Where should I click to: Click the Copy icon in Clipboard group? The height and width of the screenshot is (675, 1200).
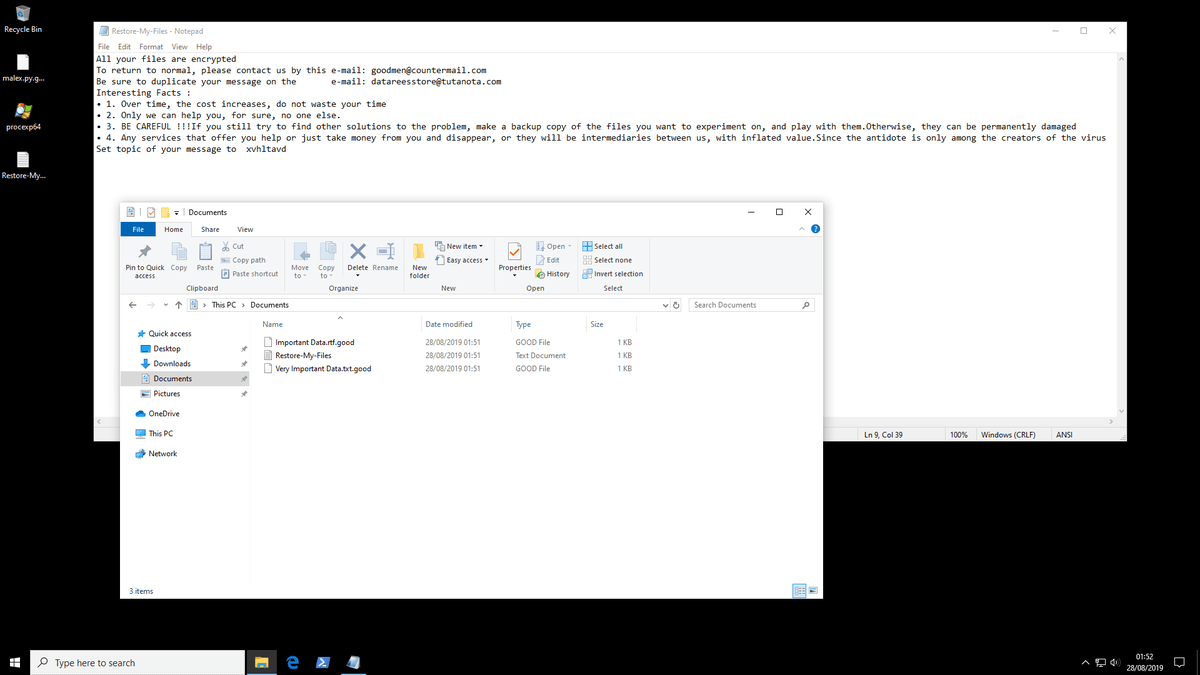[x=179, y=257]
